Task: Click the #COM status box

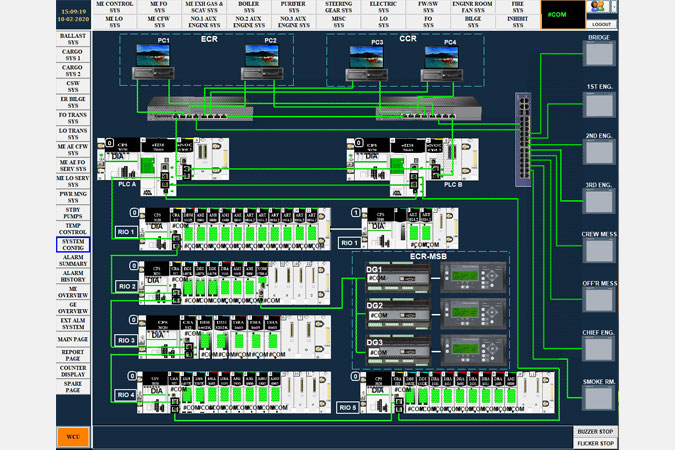Action: [562, 15]
